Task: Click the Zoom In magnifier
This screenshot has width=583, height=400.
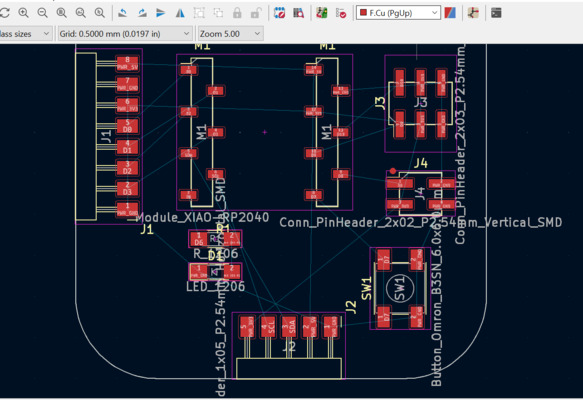Action: click(23, 13)
